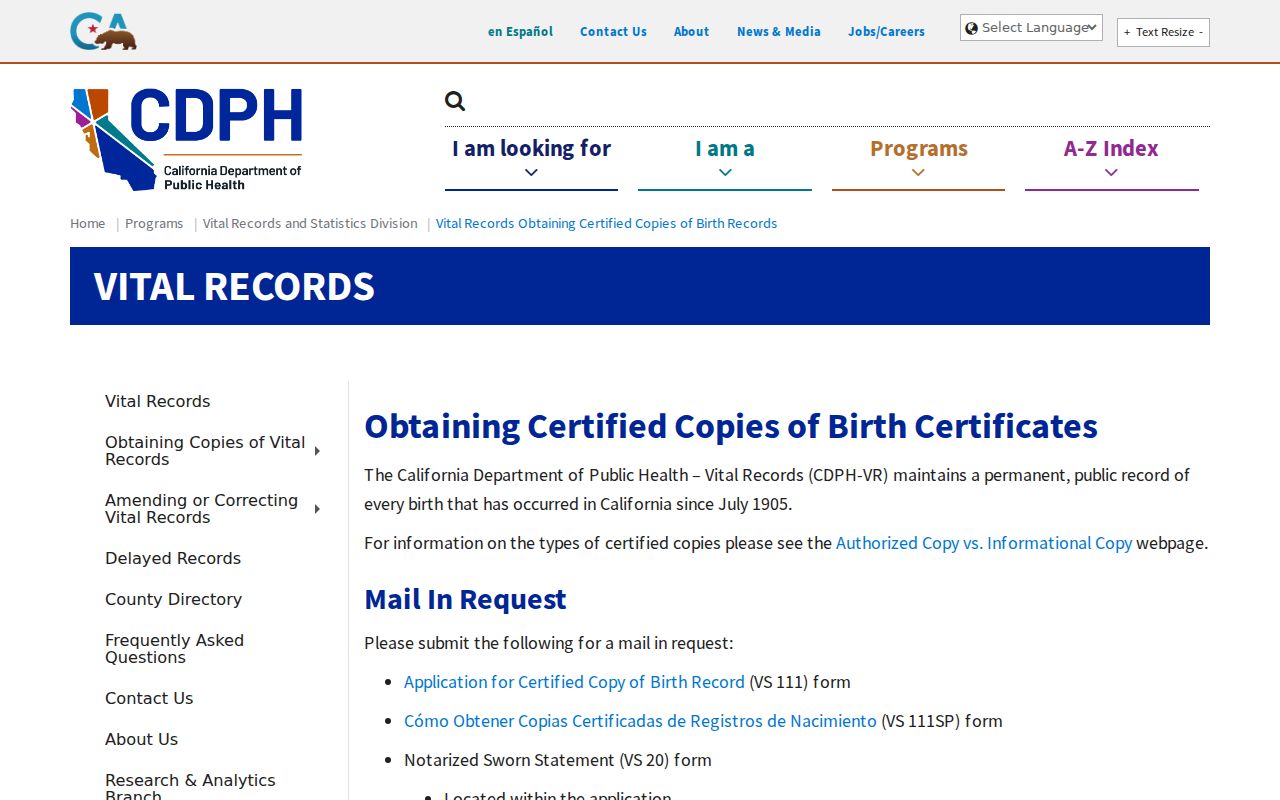Select Vital Records in the sidebar
1280x800 pixels.
coord(158,401)
